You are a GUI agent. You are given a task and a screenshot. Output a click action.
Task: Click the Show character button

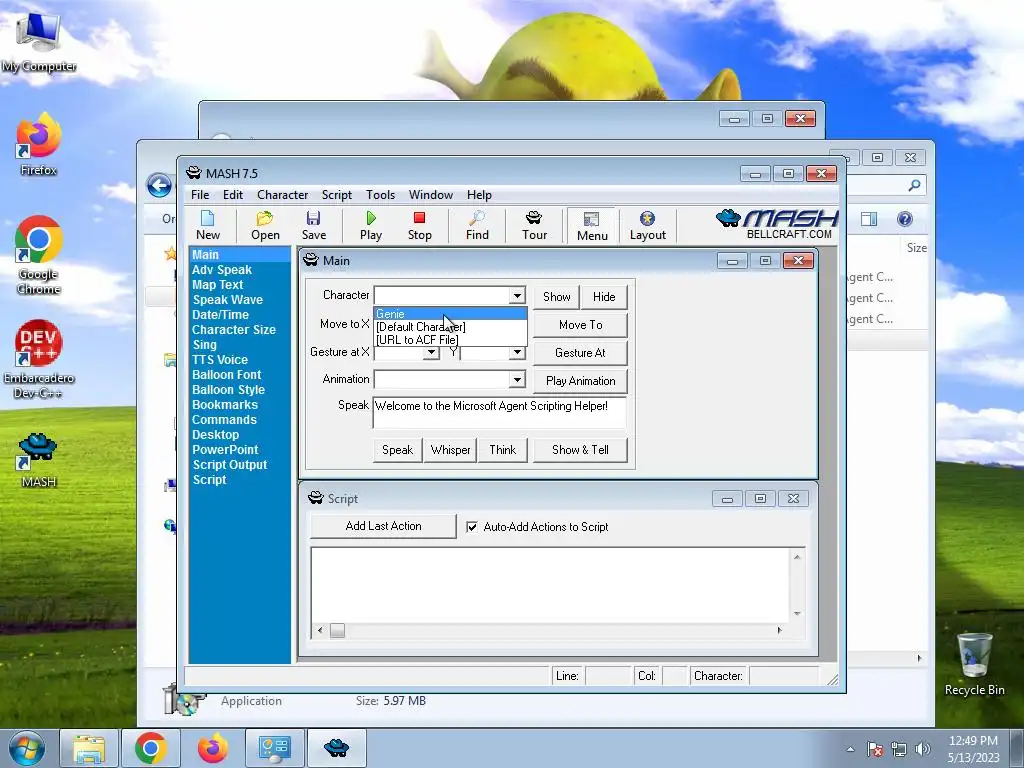tap(556, 296)
